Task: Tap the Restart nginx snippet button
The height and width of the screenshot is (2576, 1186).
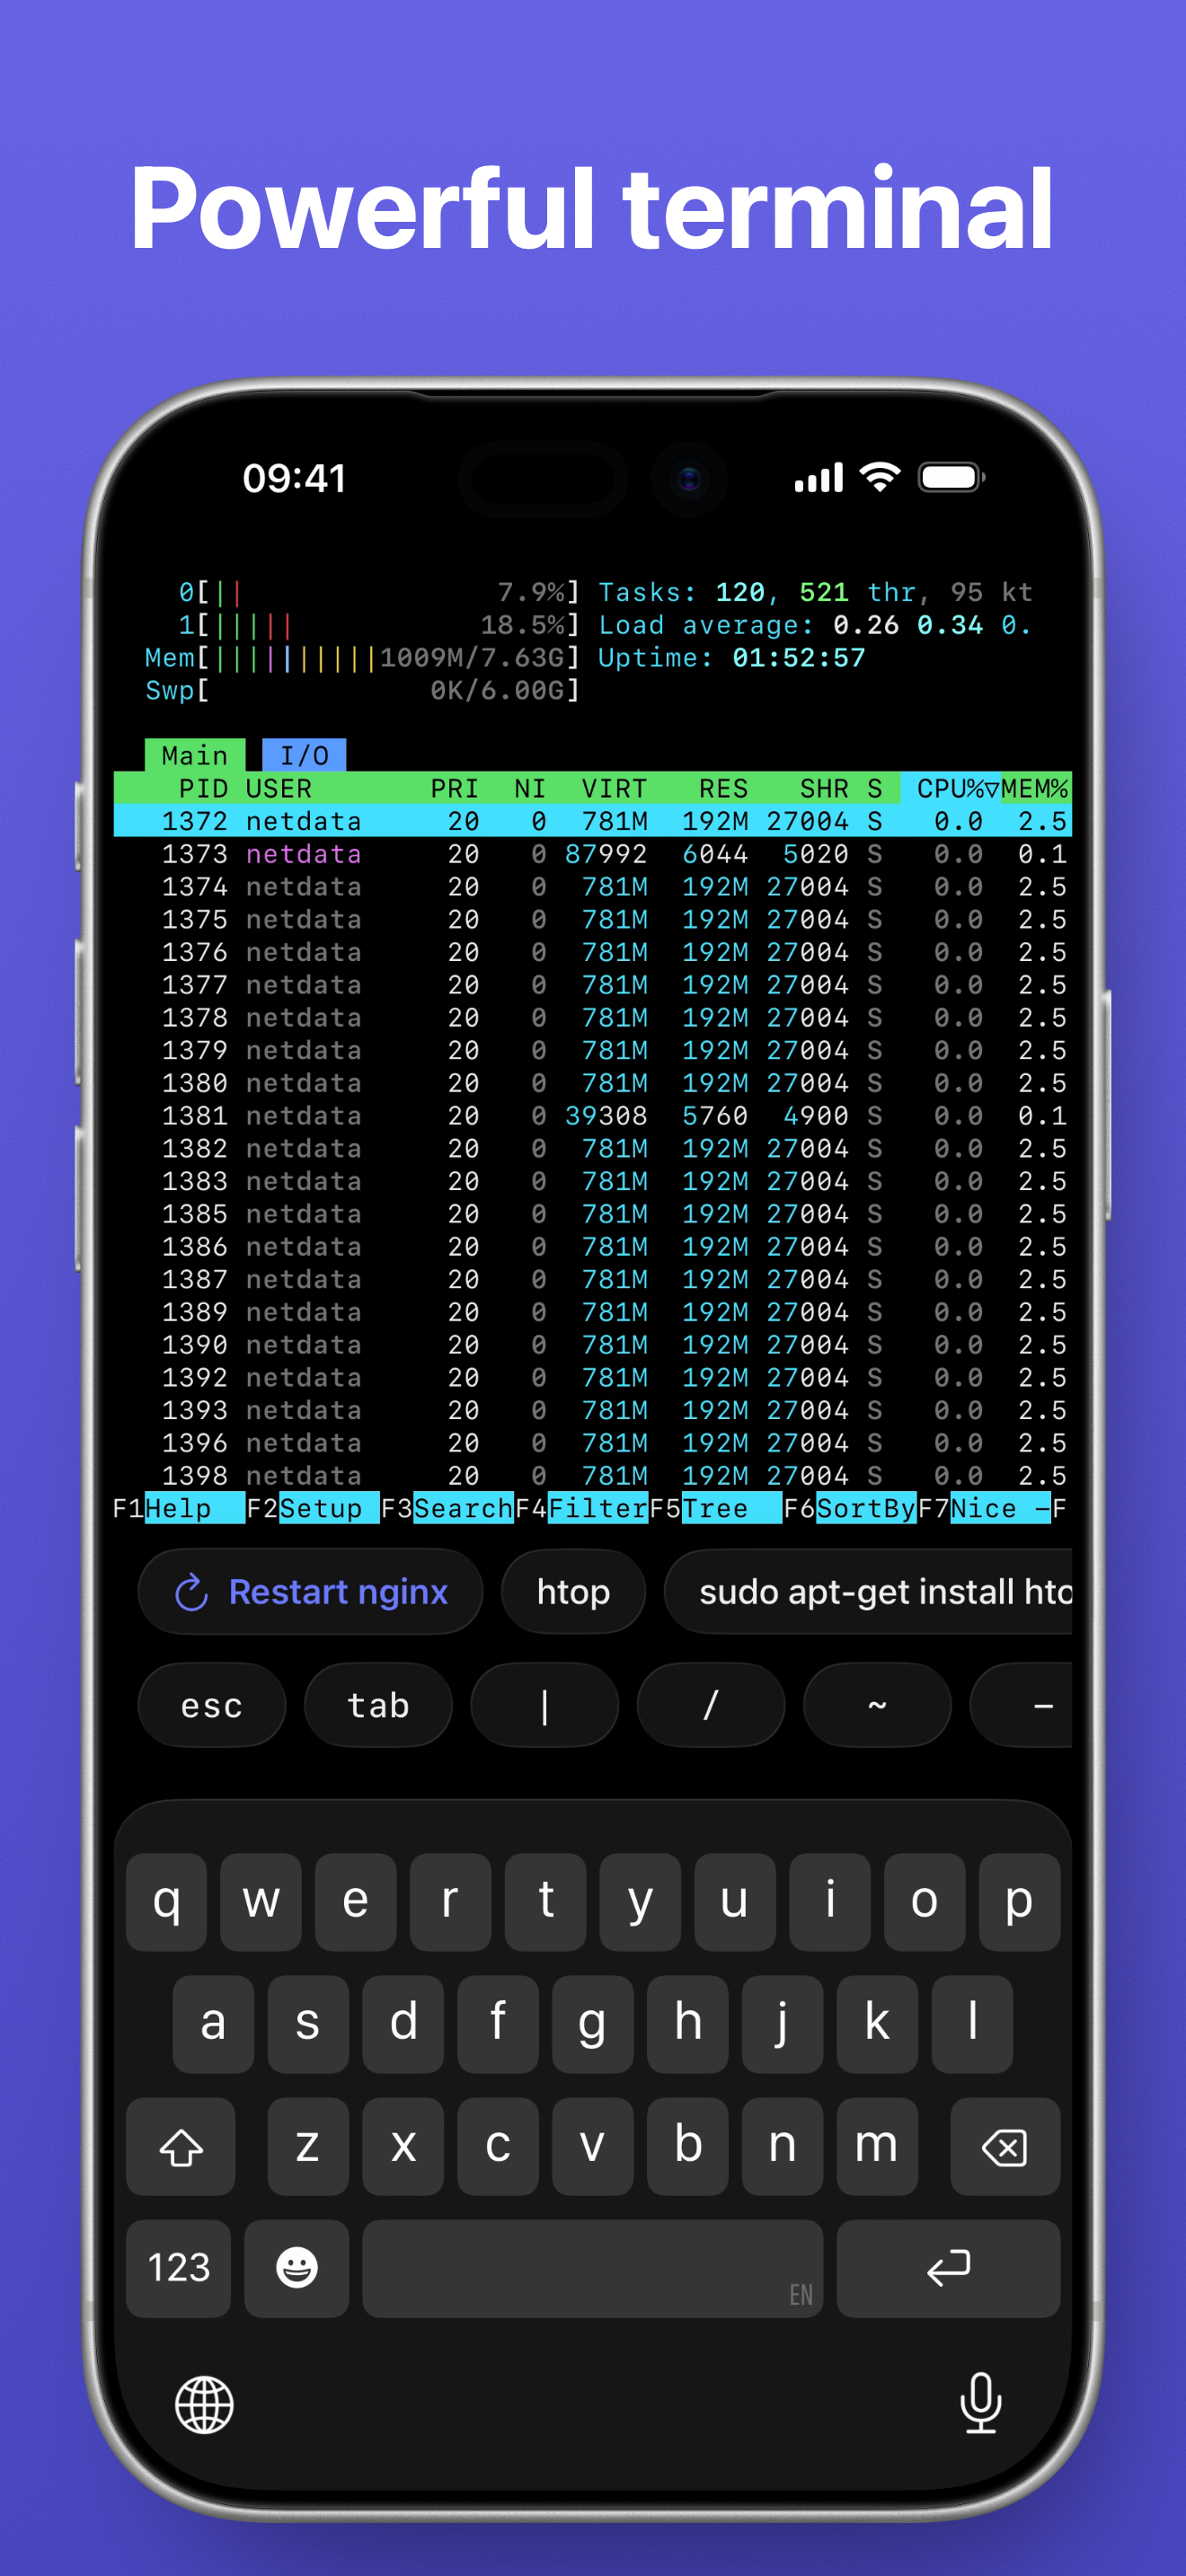Action: 311,1591
